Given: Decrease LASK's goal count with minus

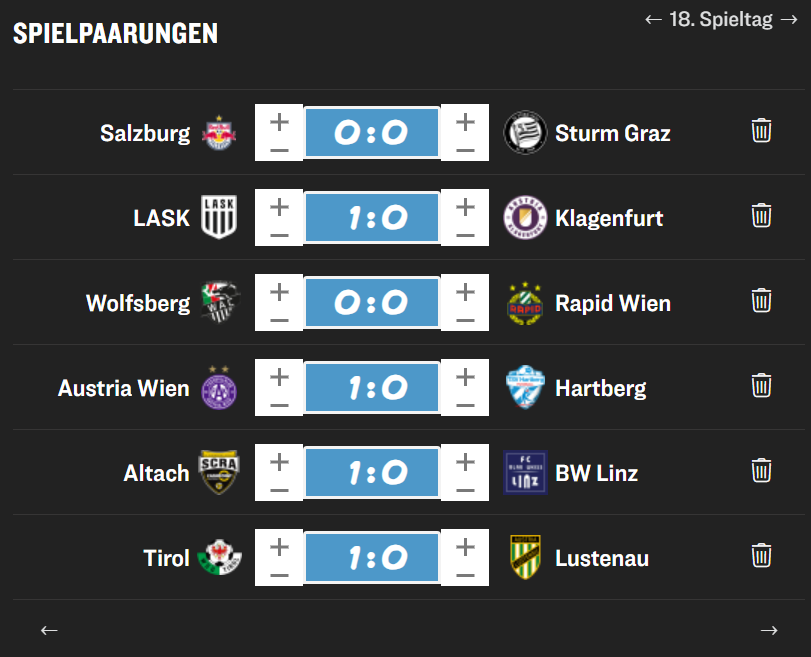Looking at the screenshot, I should pos(279,235).
